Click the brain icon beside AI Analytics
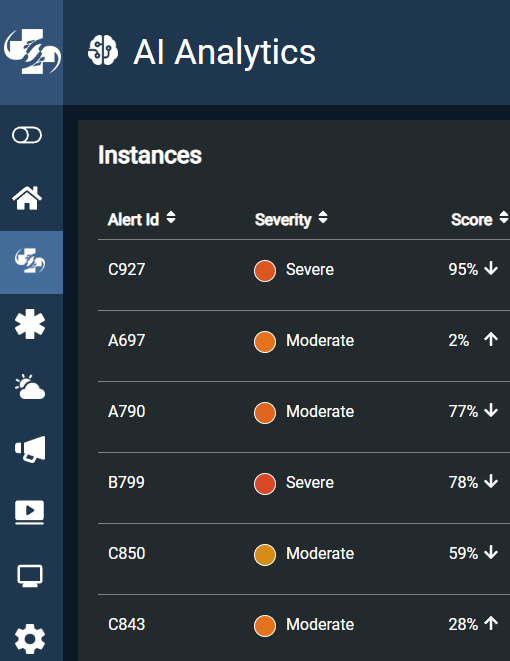Image resolution: width=510 pixels, height=661 pixels. tap(103, 50)
